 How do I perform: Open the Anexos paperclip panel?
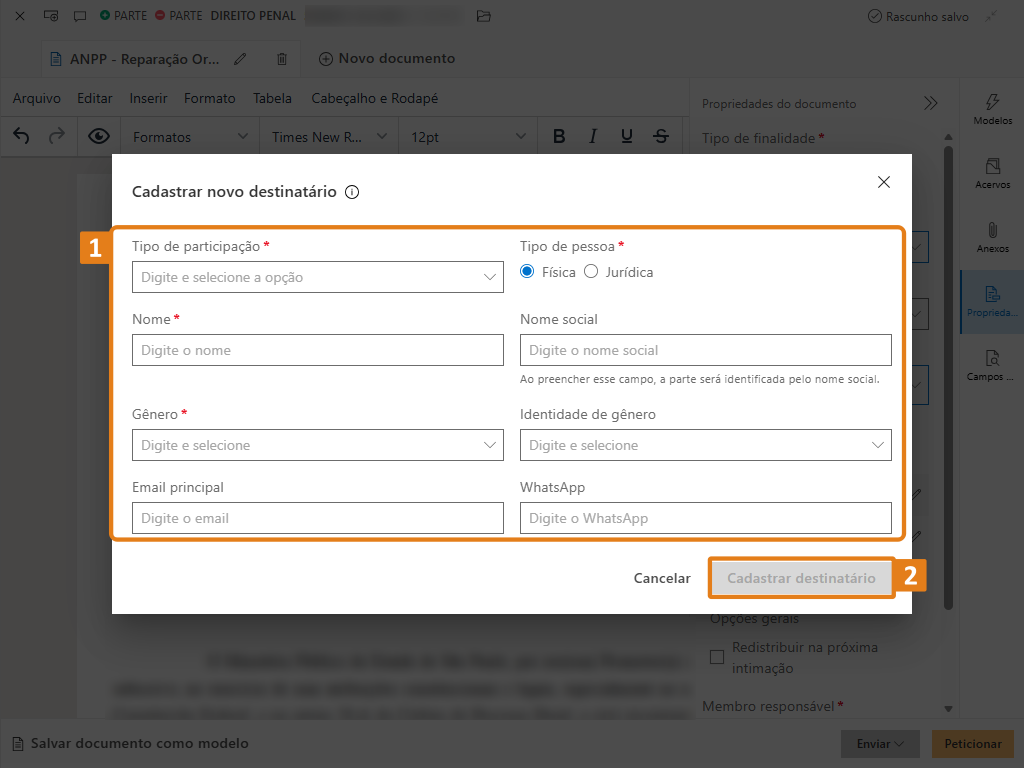[992, 237]
